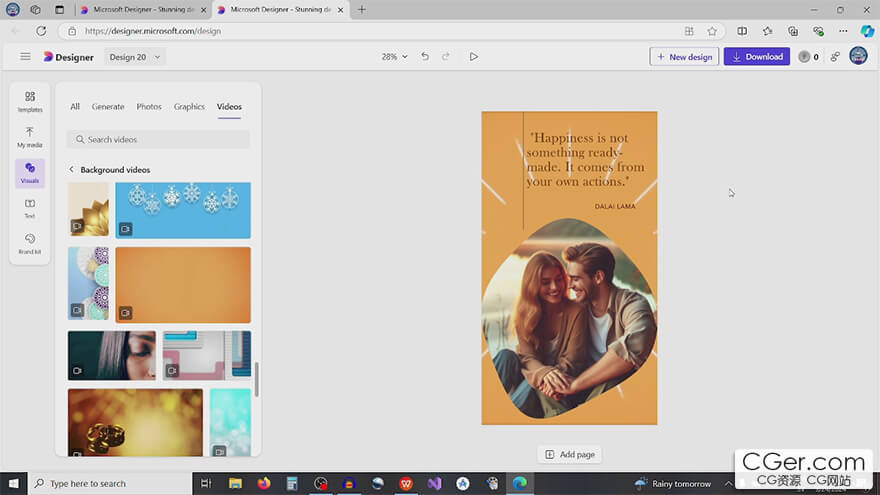Click the play preview icon
Viewport: 880px width, 495px height.
(474, 57)
